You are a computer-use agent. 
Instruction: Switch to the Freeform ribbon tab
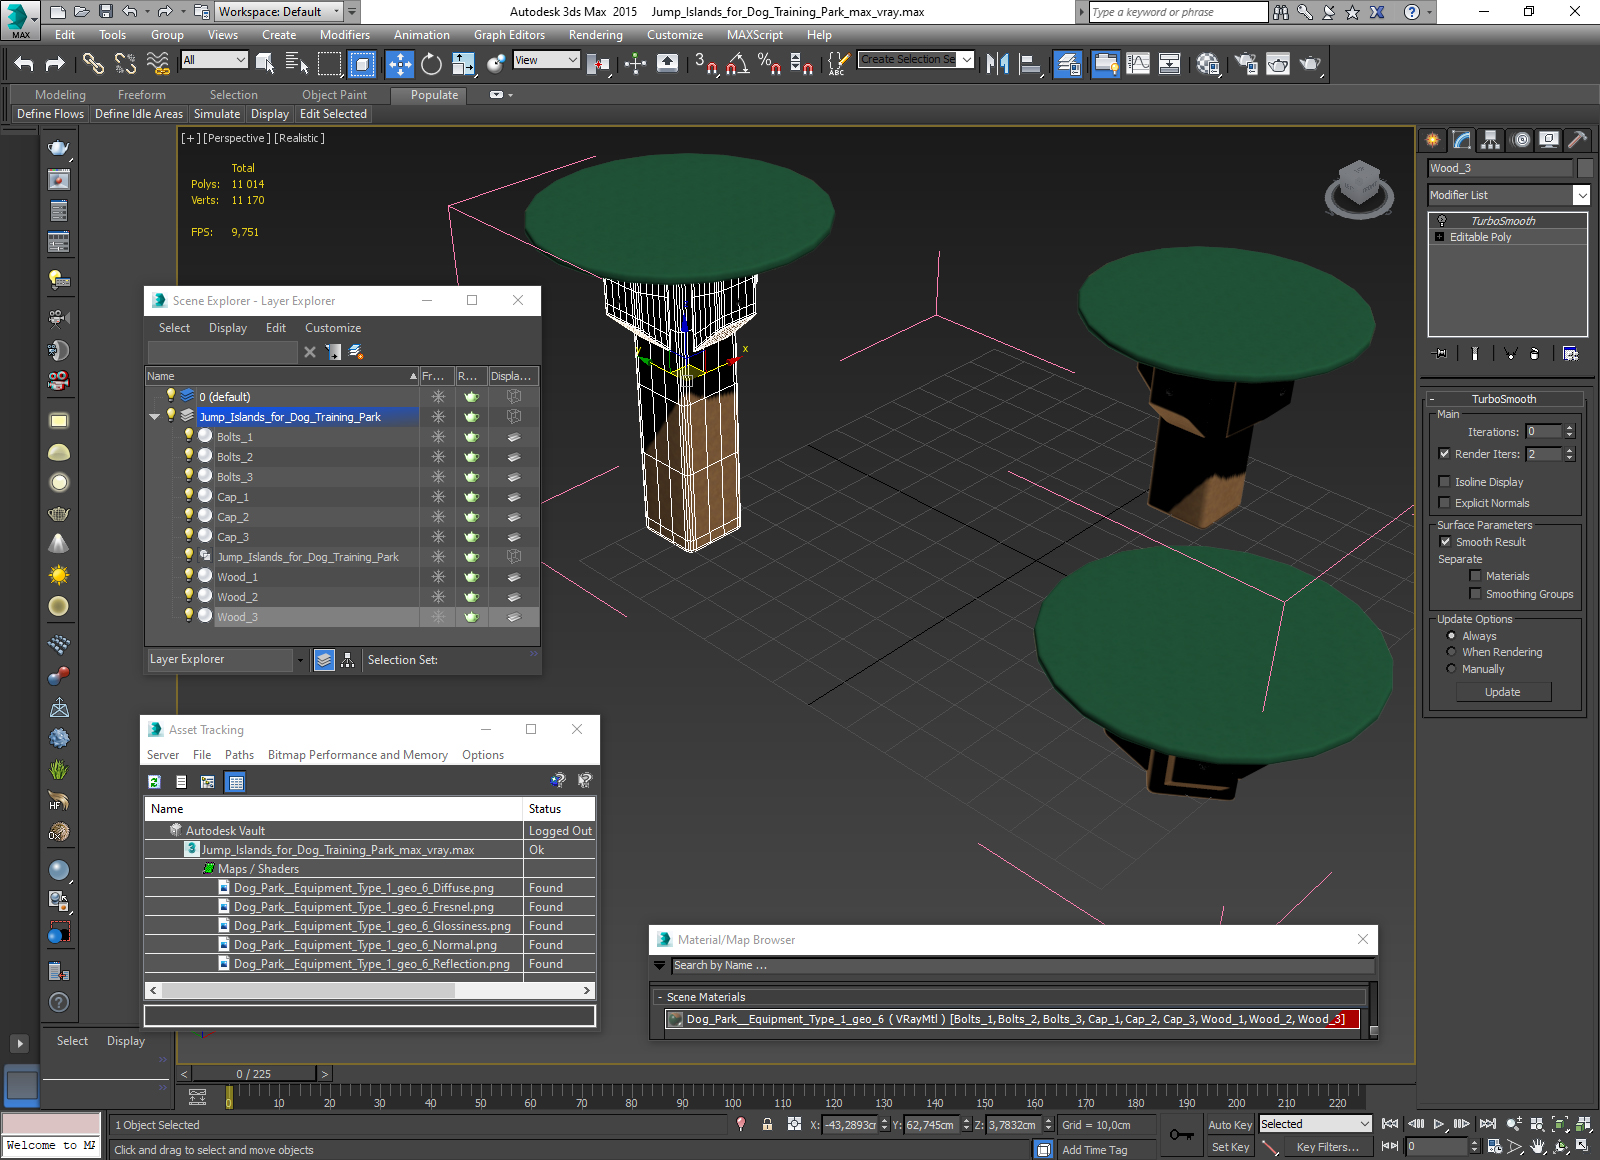142,95
